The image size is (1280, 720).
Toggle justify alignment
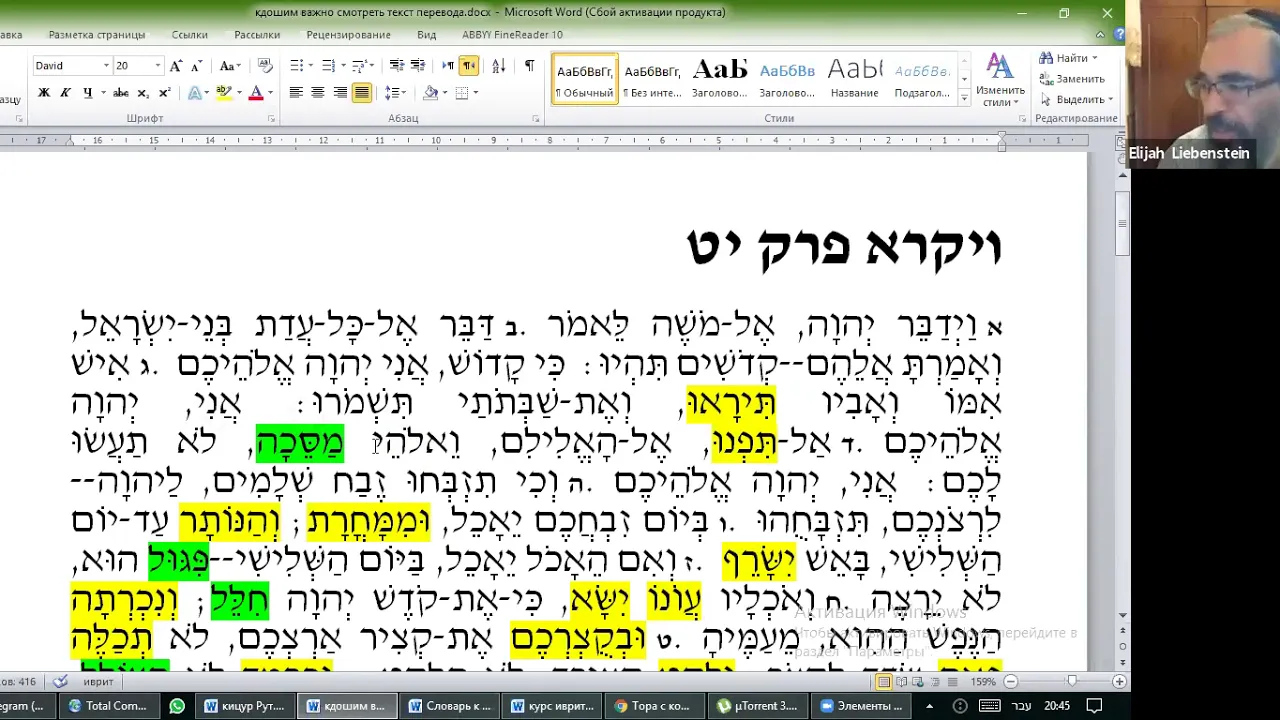point(362,93)
